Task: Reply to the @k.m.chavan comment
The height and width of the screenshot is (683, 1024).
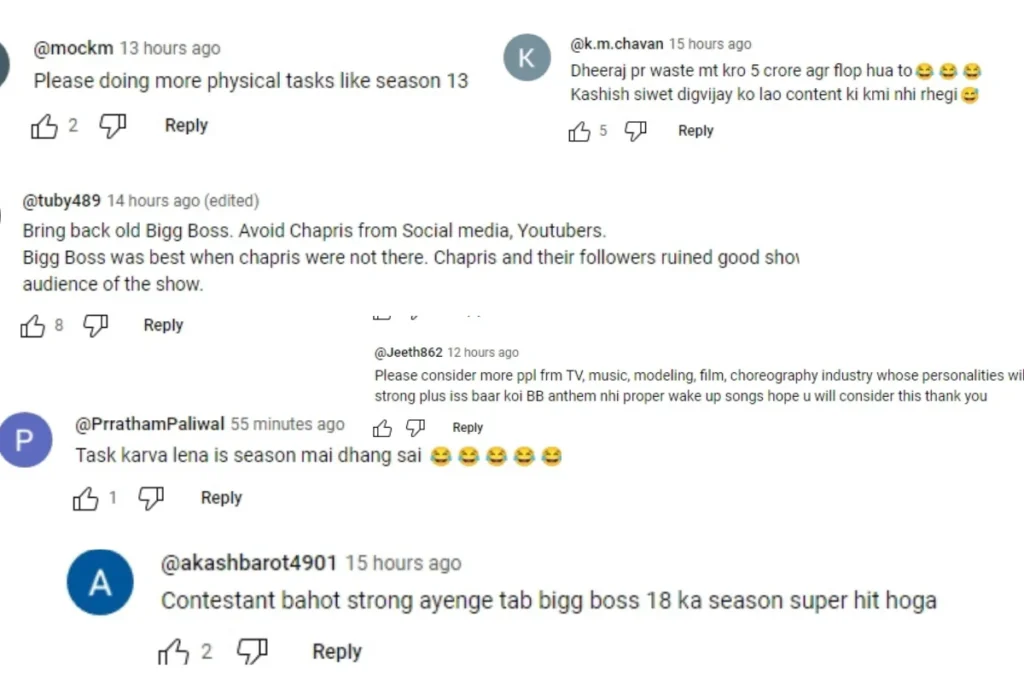Action: [x=696, y=131]
